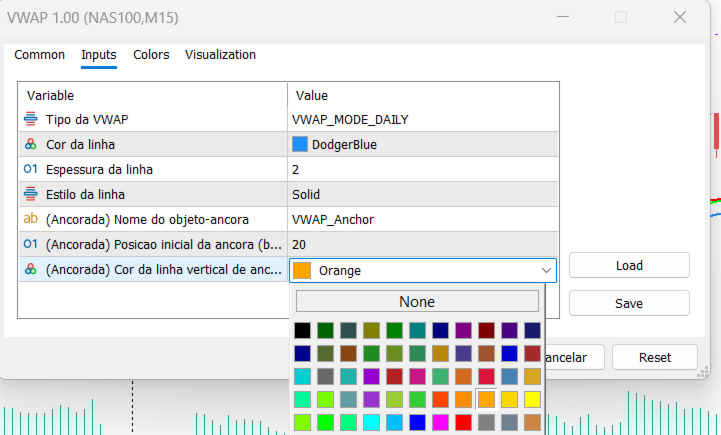The width and height of the screenshot is (721, 435).
Task: Open the Solid line style value
Action: 423,195
